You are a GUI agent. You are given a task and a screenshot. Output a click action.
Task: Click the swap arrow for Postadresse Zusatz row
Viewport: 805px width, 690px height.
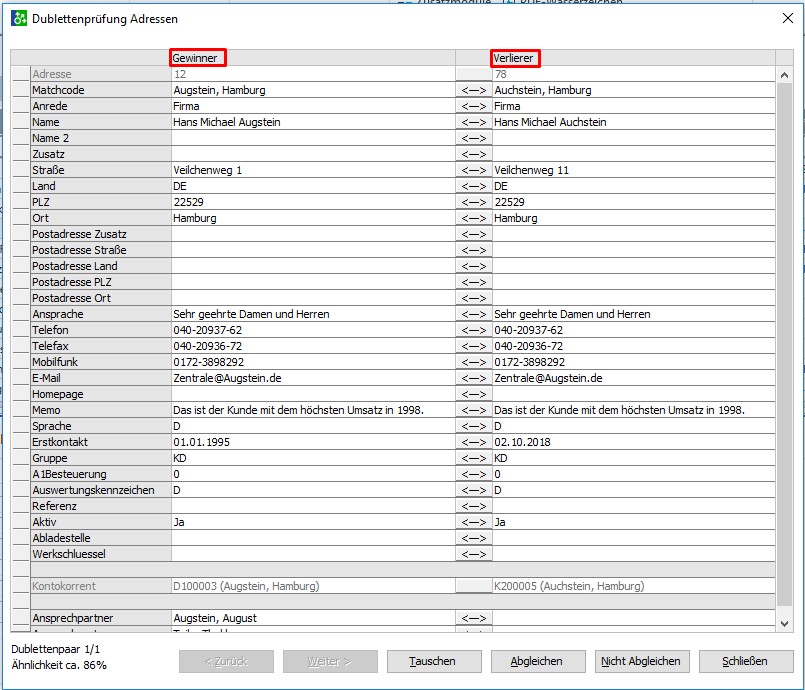click(x=473, y=234)
